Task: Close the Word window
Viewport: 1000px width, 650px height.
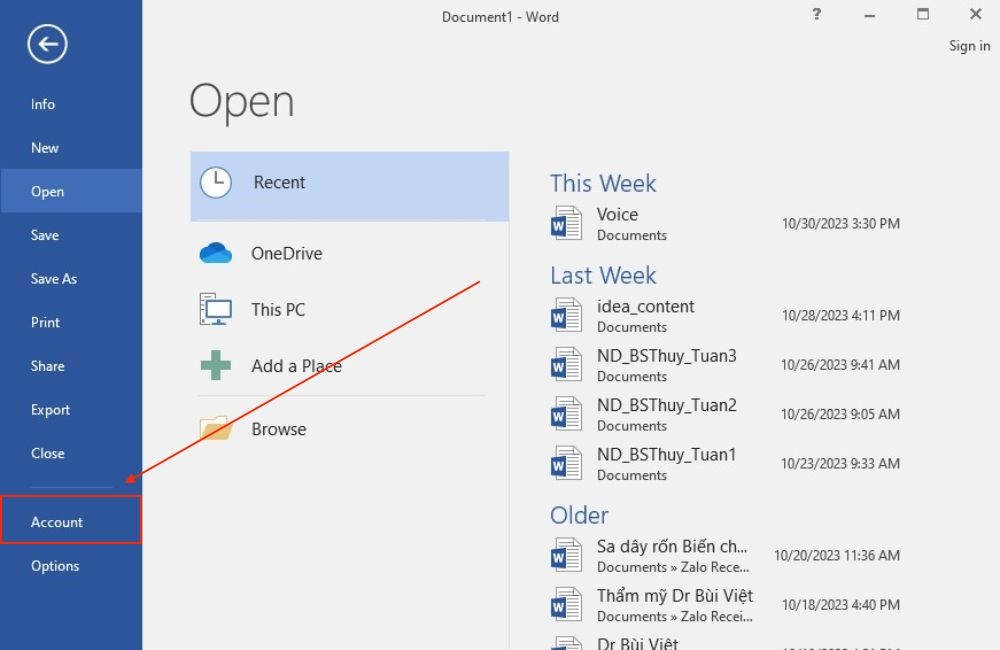Action: coord(976,14)
